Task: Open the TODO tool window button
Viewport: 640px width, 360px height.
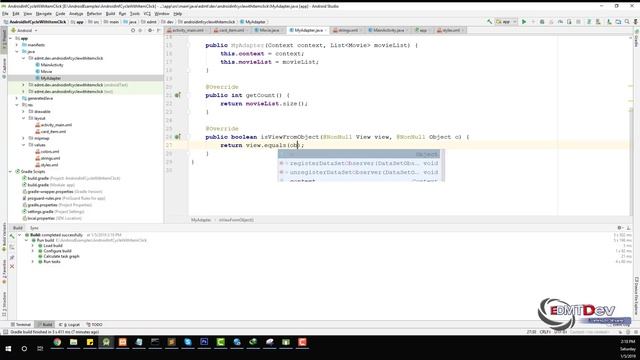Action: [95, 324]
